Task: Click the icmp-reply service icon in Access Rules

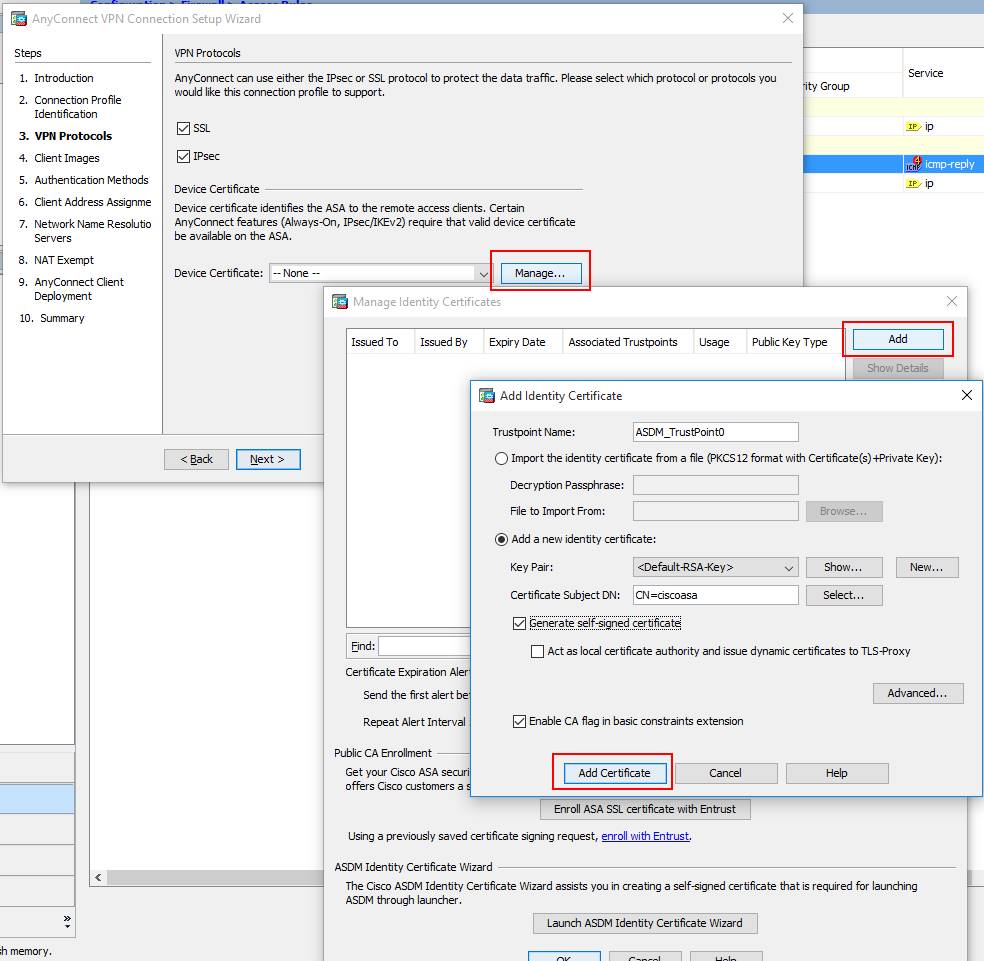Action: click(913, 164)
